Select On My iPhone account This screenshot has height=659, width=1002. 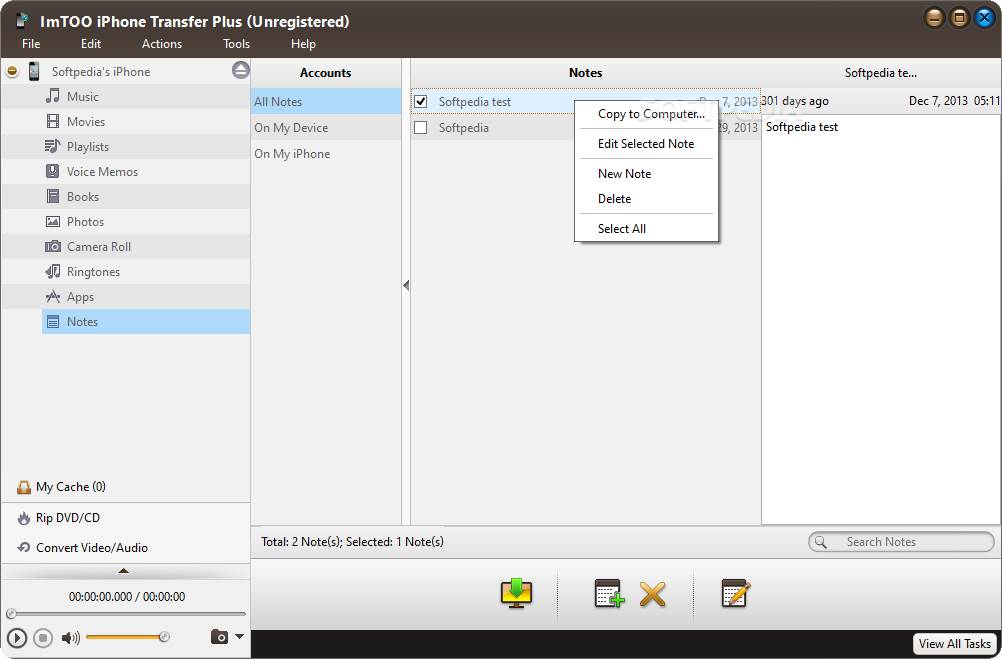[326, 153]
